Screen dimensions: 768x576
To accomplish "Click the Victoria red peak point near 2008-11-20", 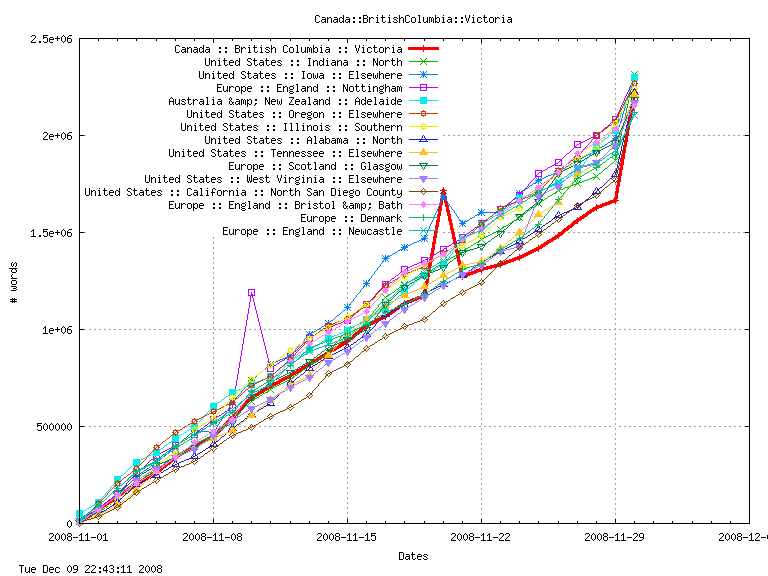I will (x=443, y=190).
